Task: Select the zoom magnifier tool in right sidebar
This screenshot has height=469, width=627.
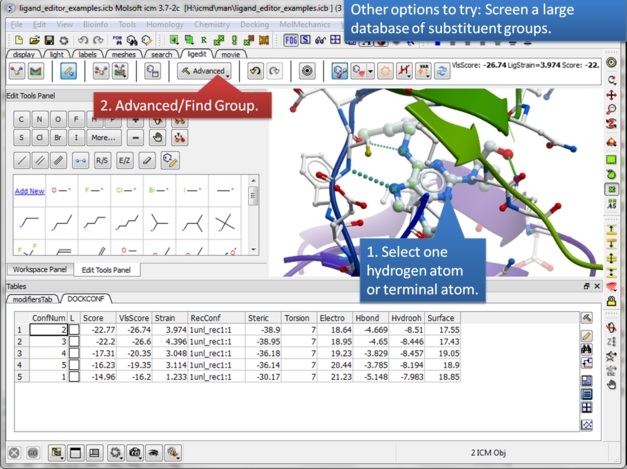Action: click(611, 110)
